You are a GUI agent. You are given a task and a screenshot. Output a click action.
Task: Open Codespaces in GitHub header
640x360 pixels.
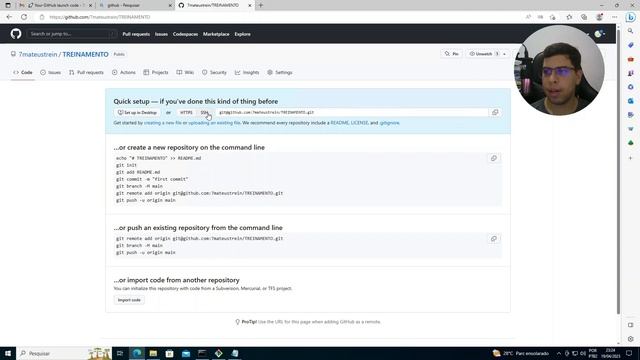click(185, 34)
